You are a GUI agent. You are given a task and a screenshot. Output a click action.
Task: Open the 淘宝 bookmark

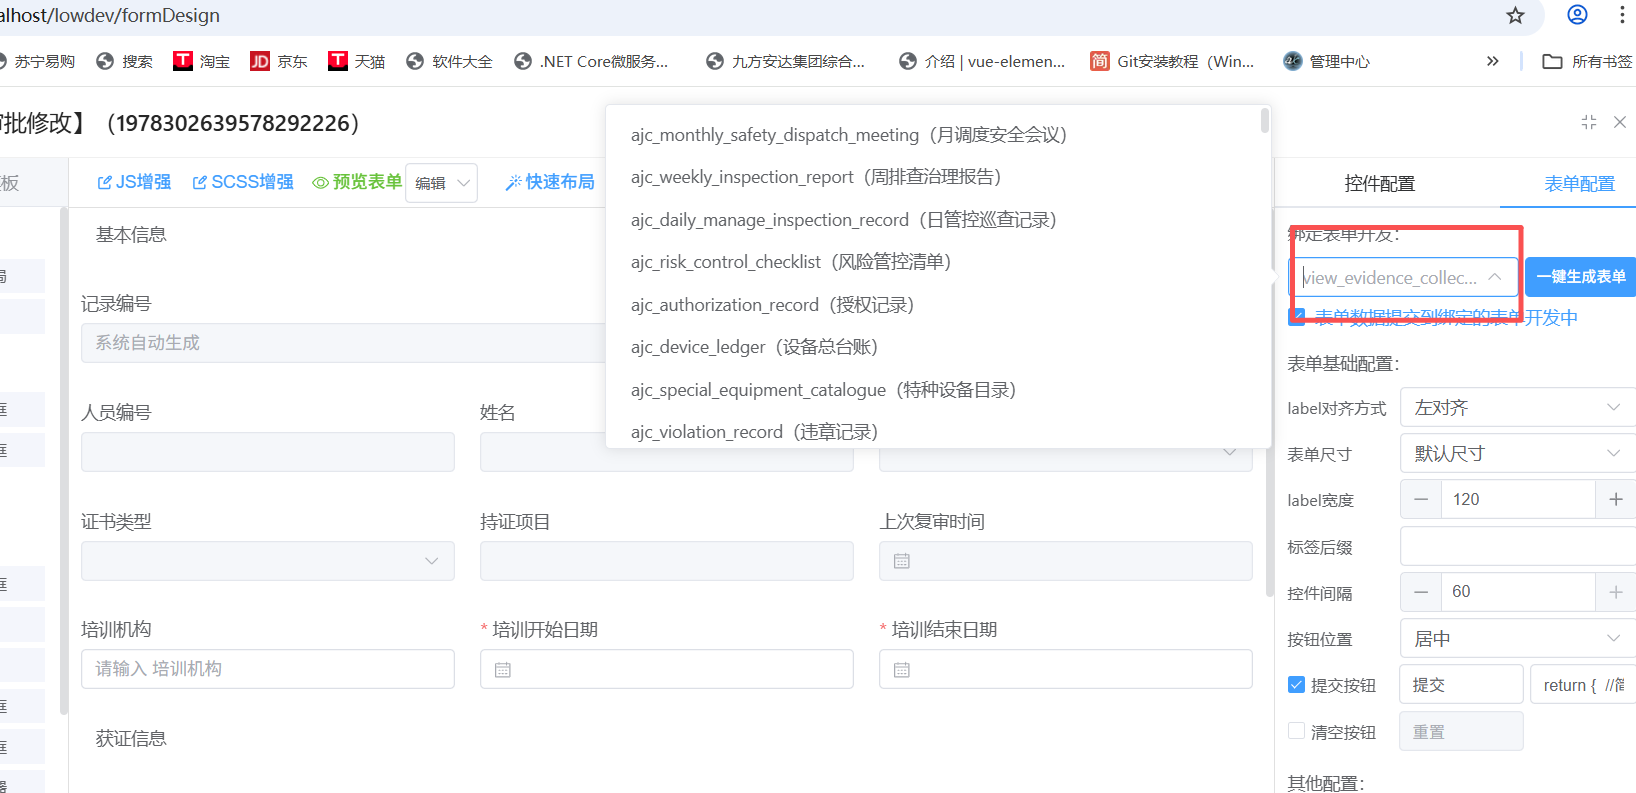(201, 61)
